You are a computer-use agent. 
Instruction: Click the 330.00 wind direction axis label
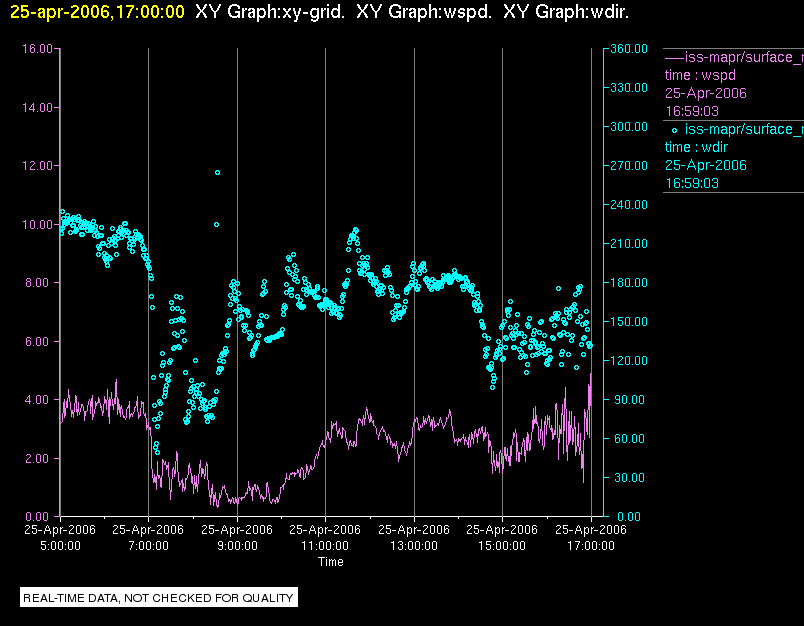point(629,88)
